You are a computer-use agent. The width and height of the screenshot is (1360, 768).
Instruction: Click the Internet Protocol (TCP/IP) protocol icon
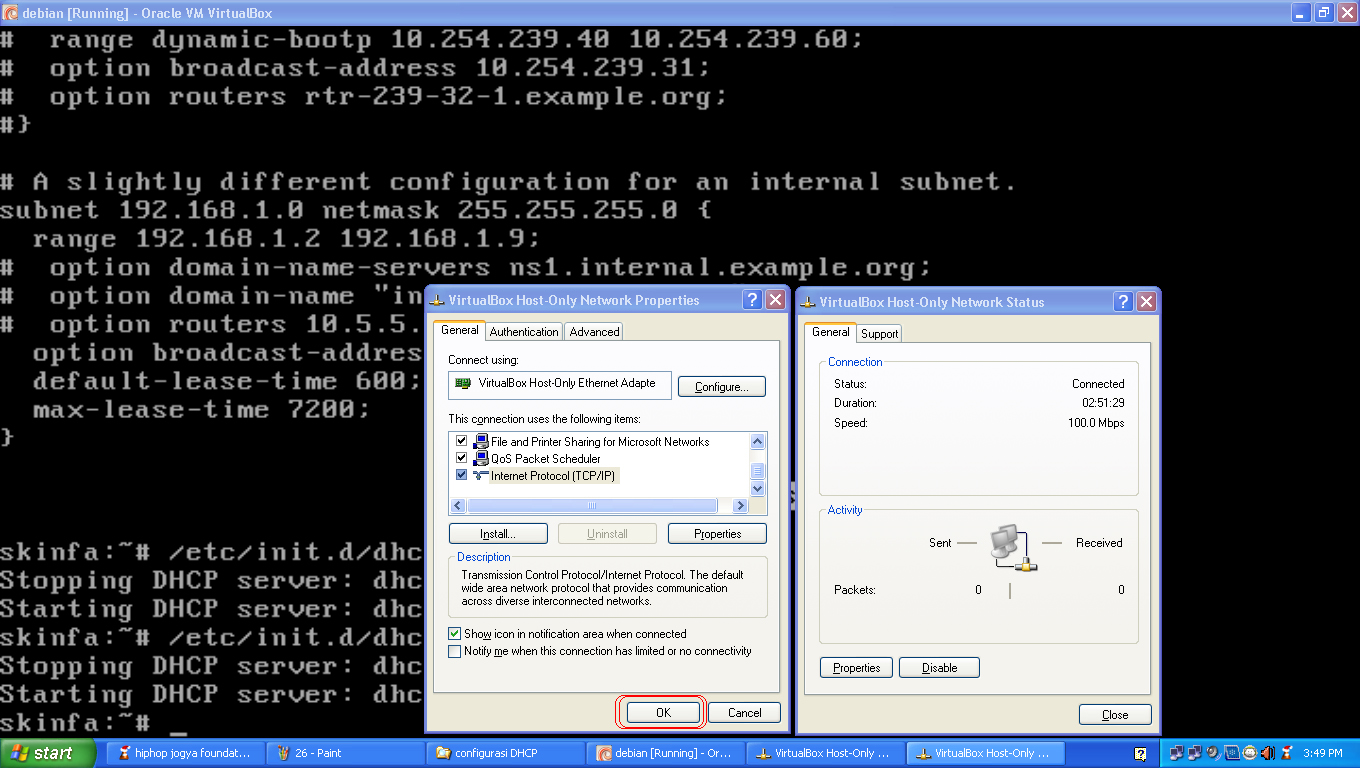click(480, 475)
